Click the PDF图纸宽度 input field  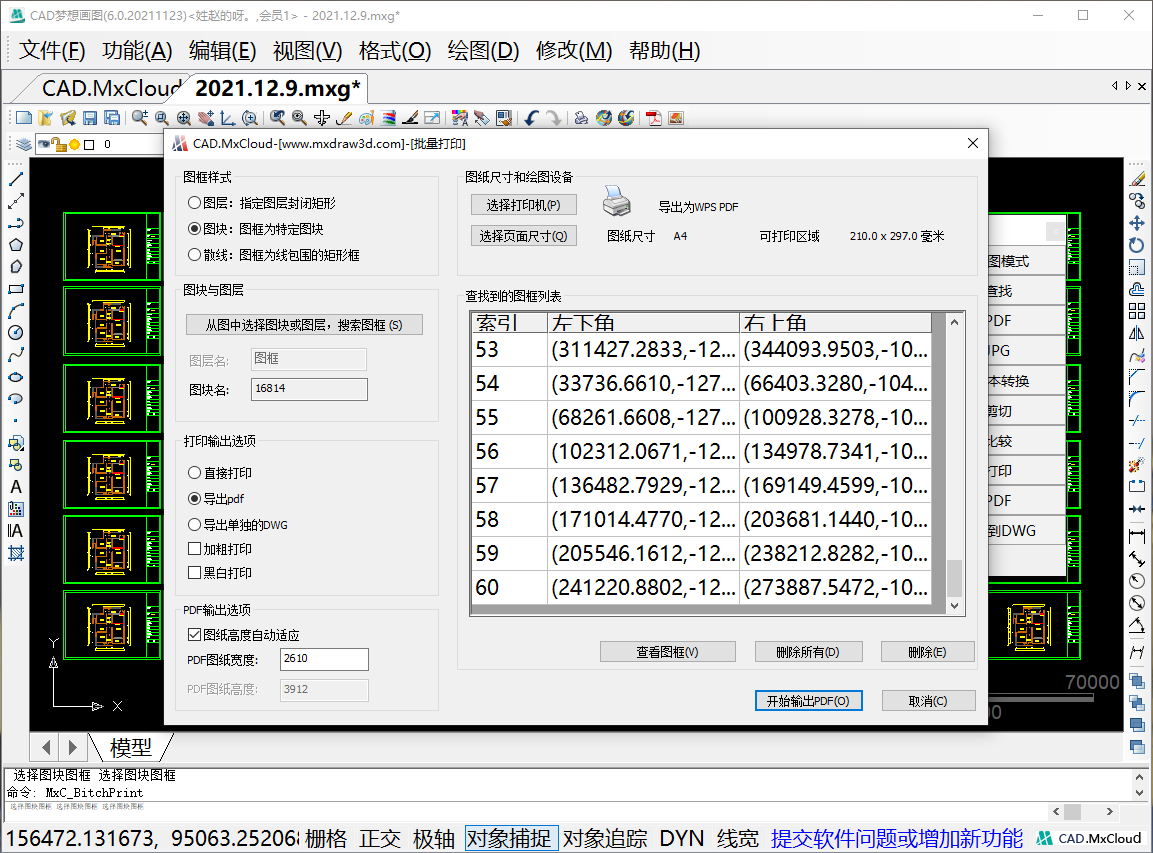[324, 659]
